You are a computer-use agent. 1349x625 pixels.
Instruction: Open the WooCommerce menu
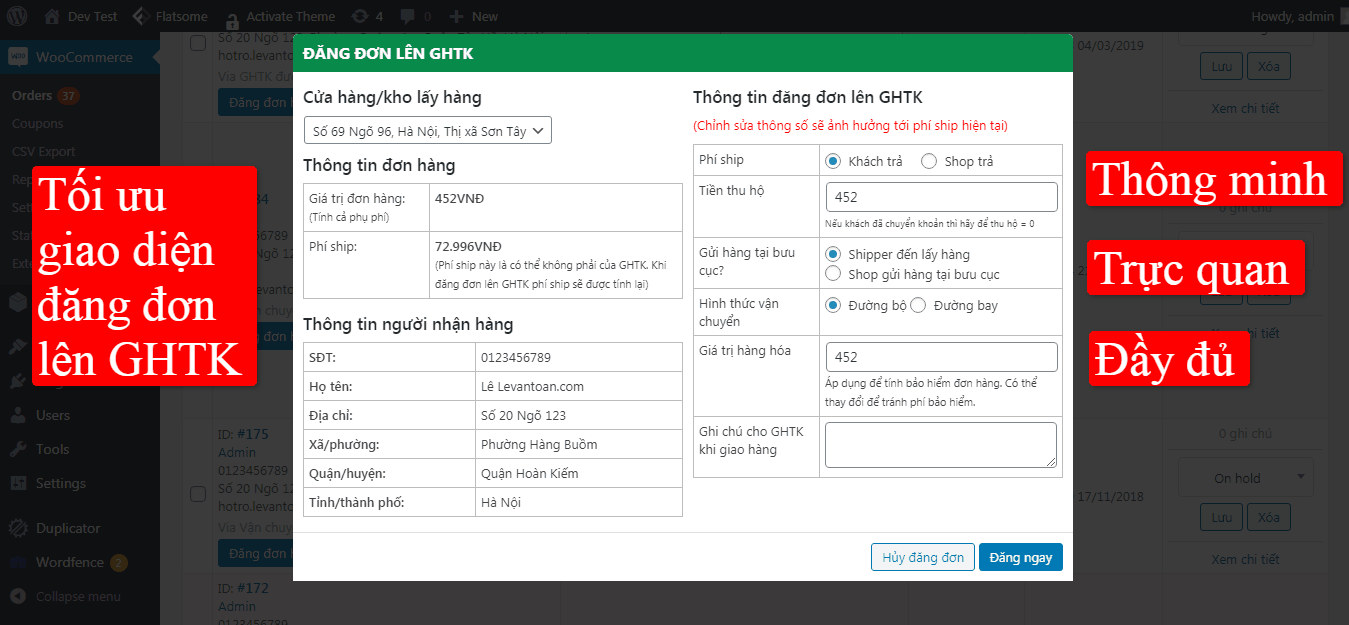(80, 57)
